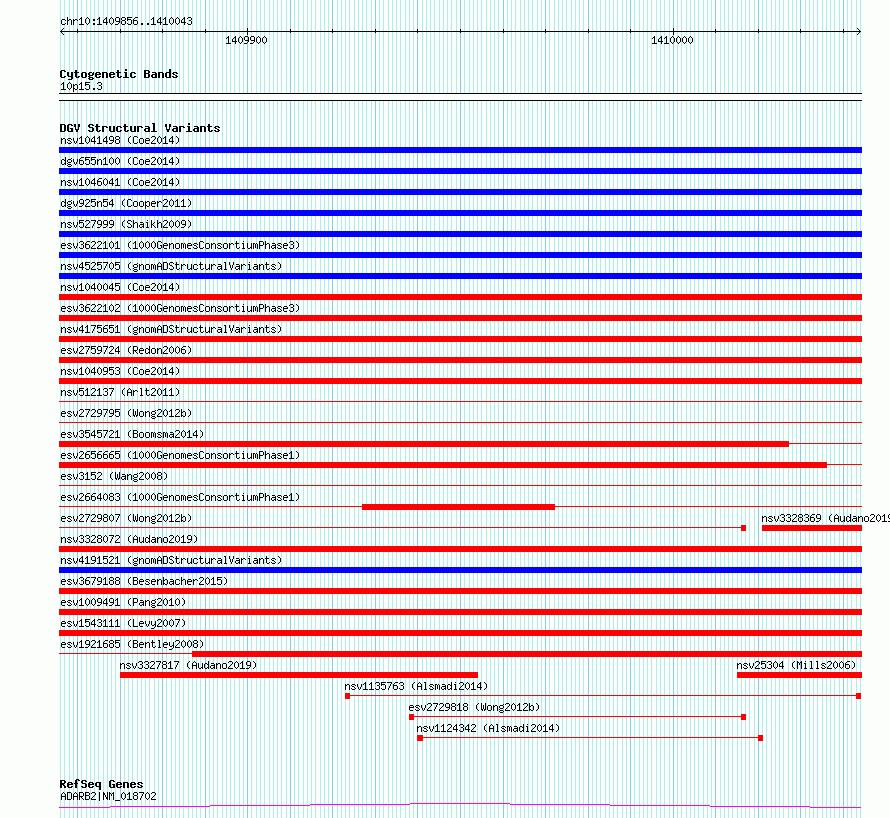Click the 1409900 ruler position label

coord(246,40)
